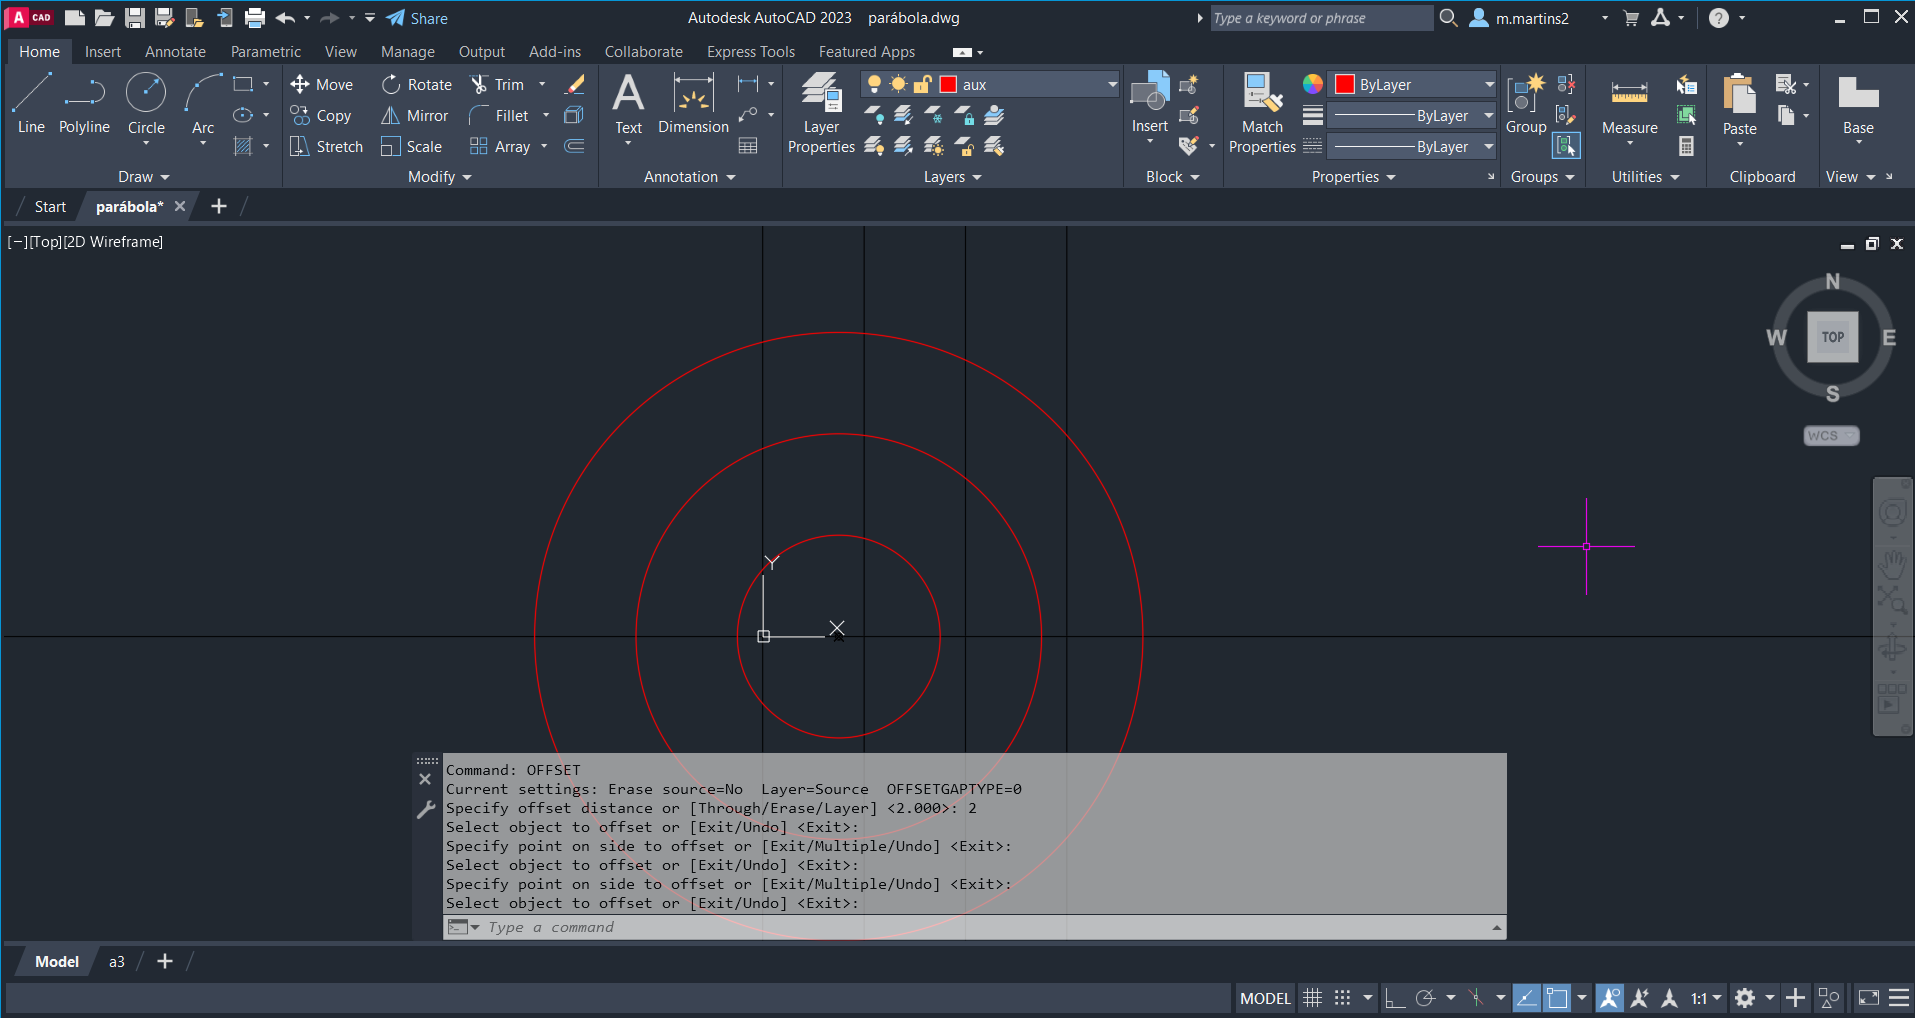Toggle object snap tracking in status bar
The width and height of the screenshot is (1915, 1018).
[x=1526, y=998]
